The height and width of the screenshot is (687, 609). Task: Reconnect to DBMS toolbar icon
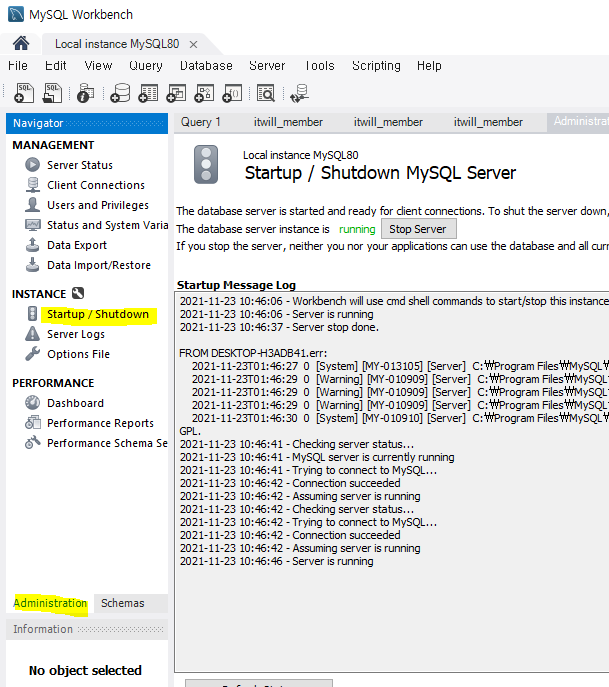tap(300, 93)
